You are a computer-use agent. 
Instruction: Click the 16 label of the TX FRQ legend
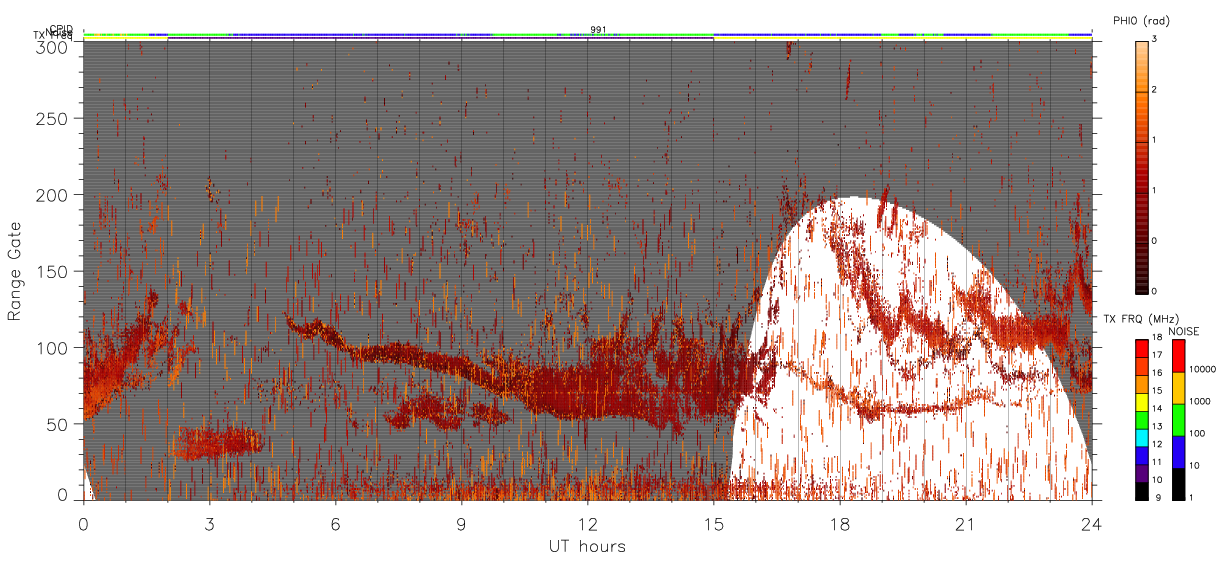[x=1158, y=374]
